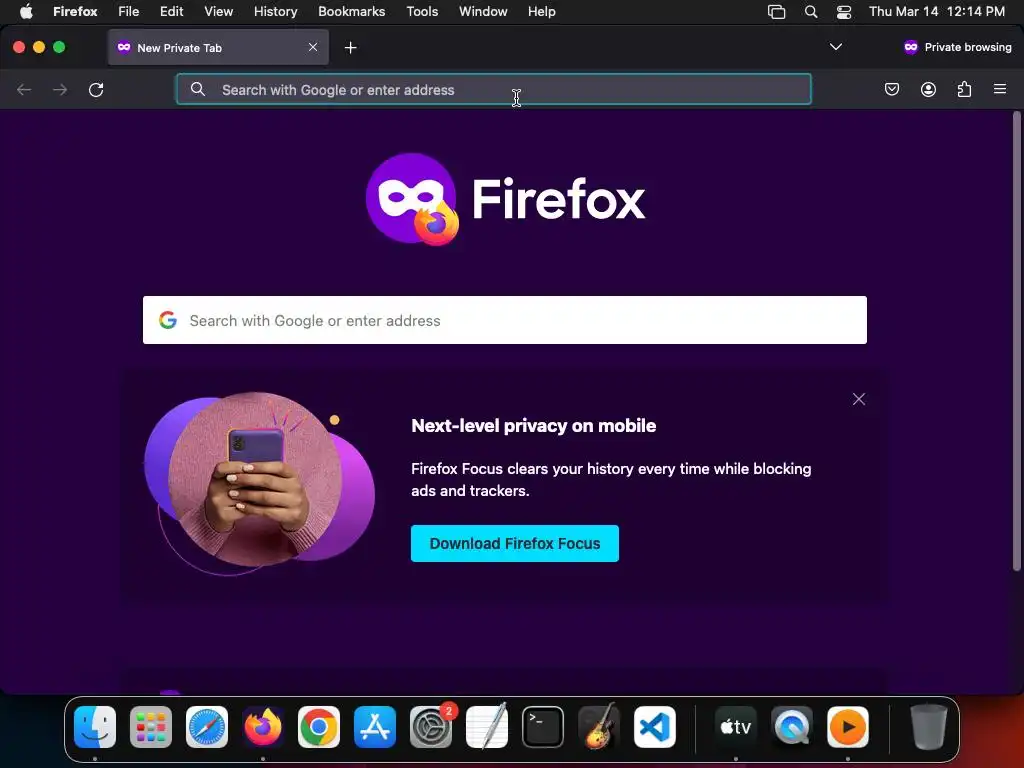Open a new tab with plus button
The image size is (1024, 768).
click(x=351, y=48)
